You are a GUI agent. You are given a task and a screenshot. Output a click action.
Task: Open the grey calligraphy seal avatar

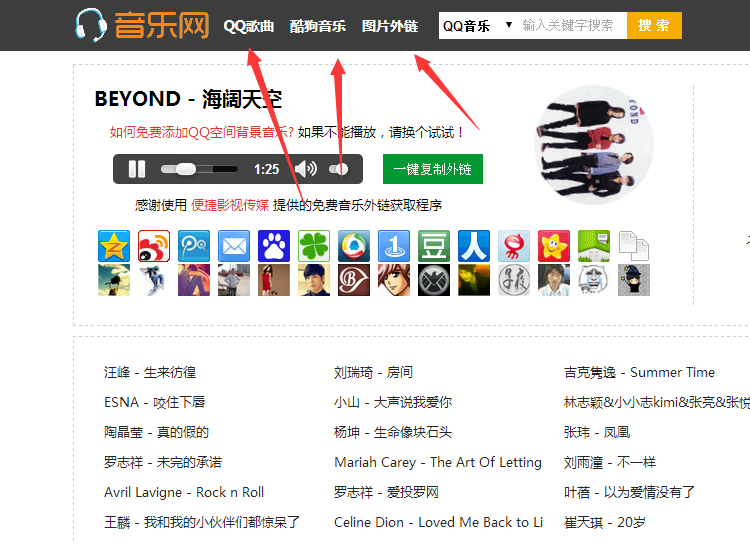514,280
